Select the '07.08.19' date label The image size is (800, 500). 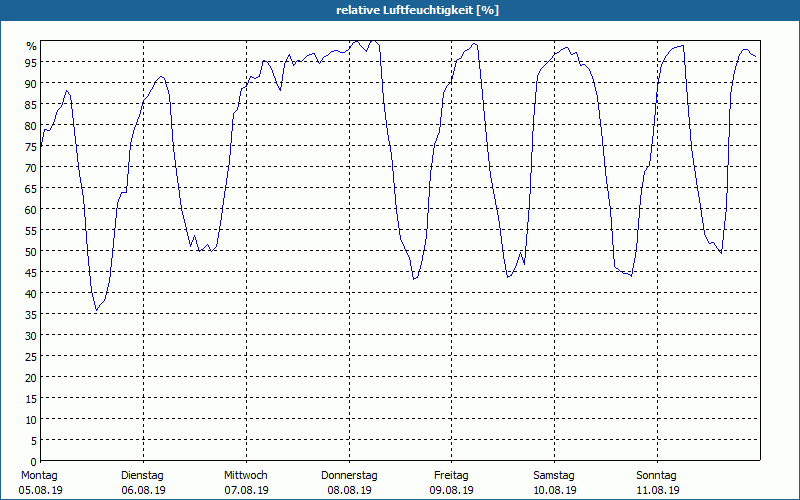pyautogui.click(x=246, y=490)
